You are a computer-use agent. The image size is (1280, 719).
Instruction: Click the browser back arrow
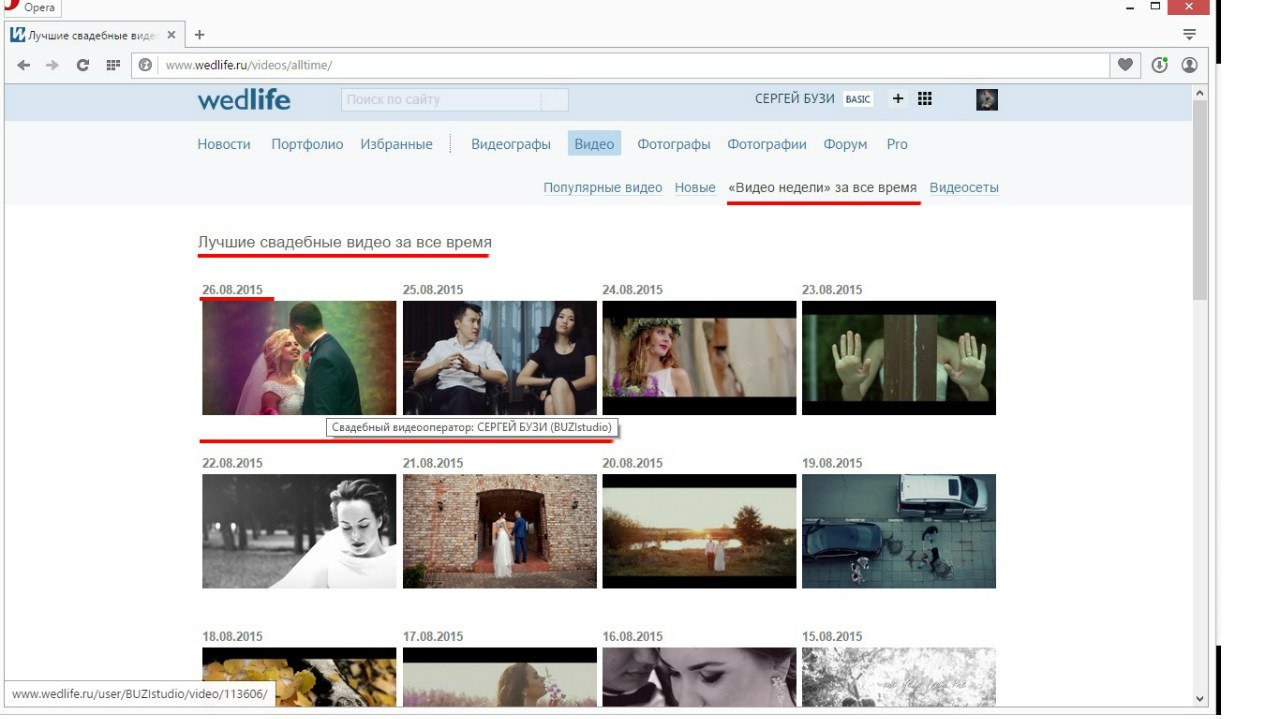tap(23, 65)
